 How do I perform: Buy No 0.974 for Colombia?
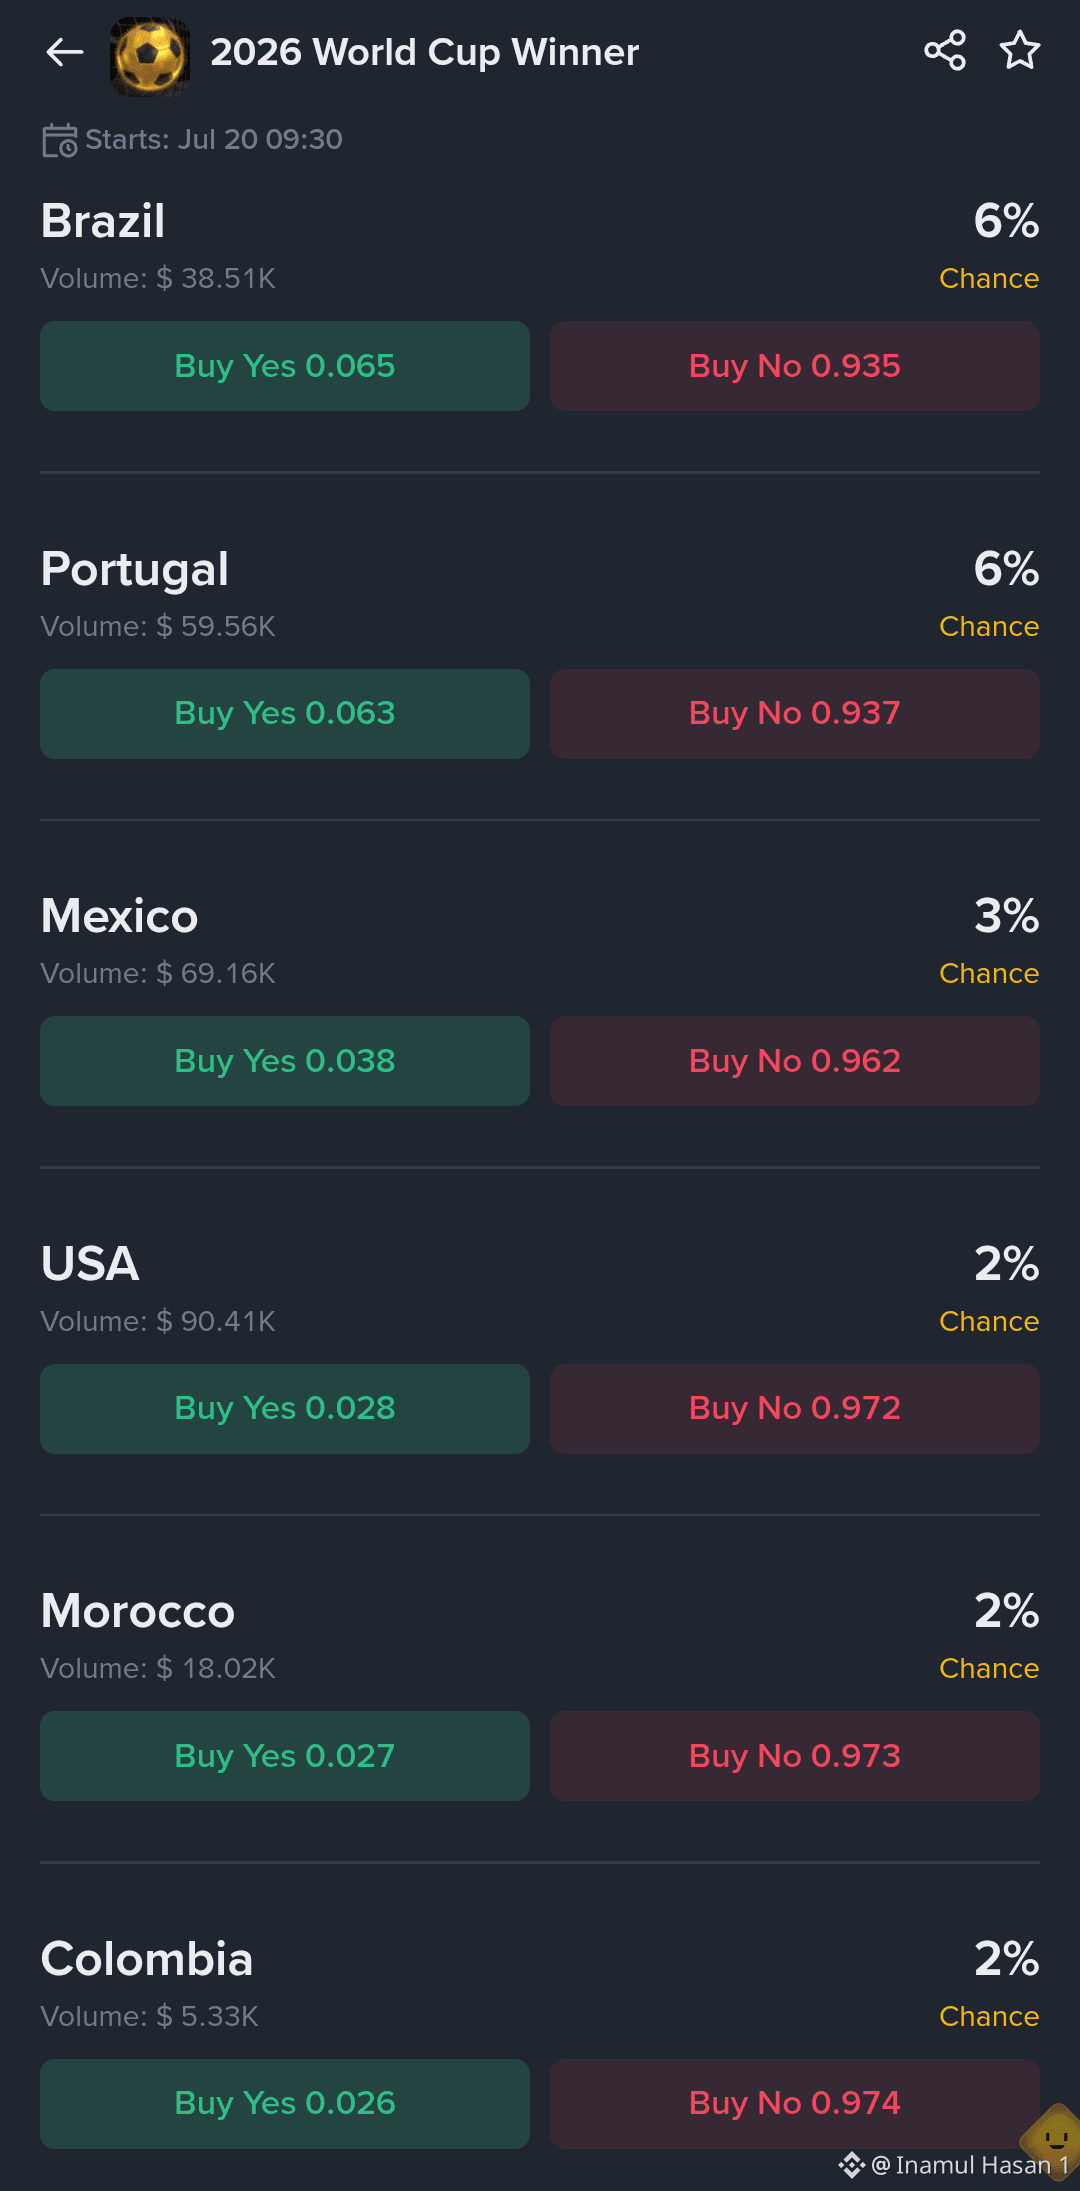tap(795, 2104)
